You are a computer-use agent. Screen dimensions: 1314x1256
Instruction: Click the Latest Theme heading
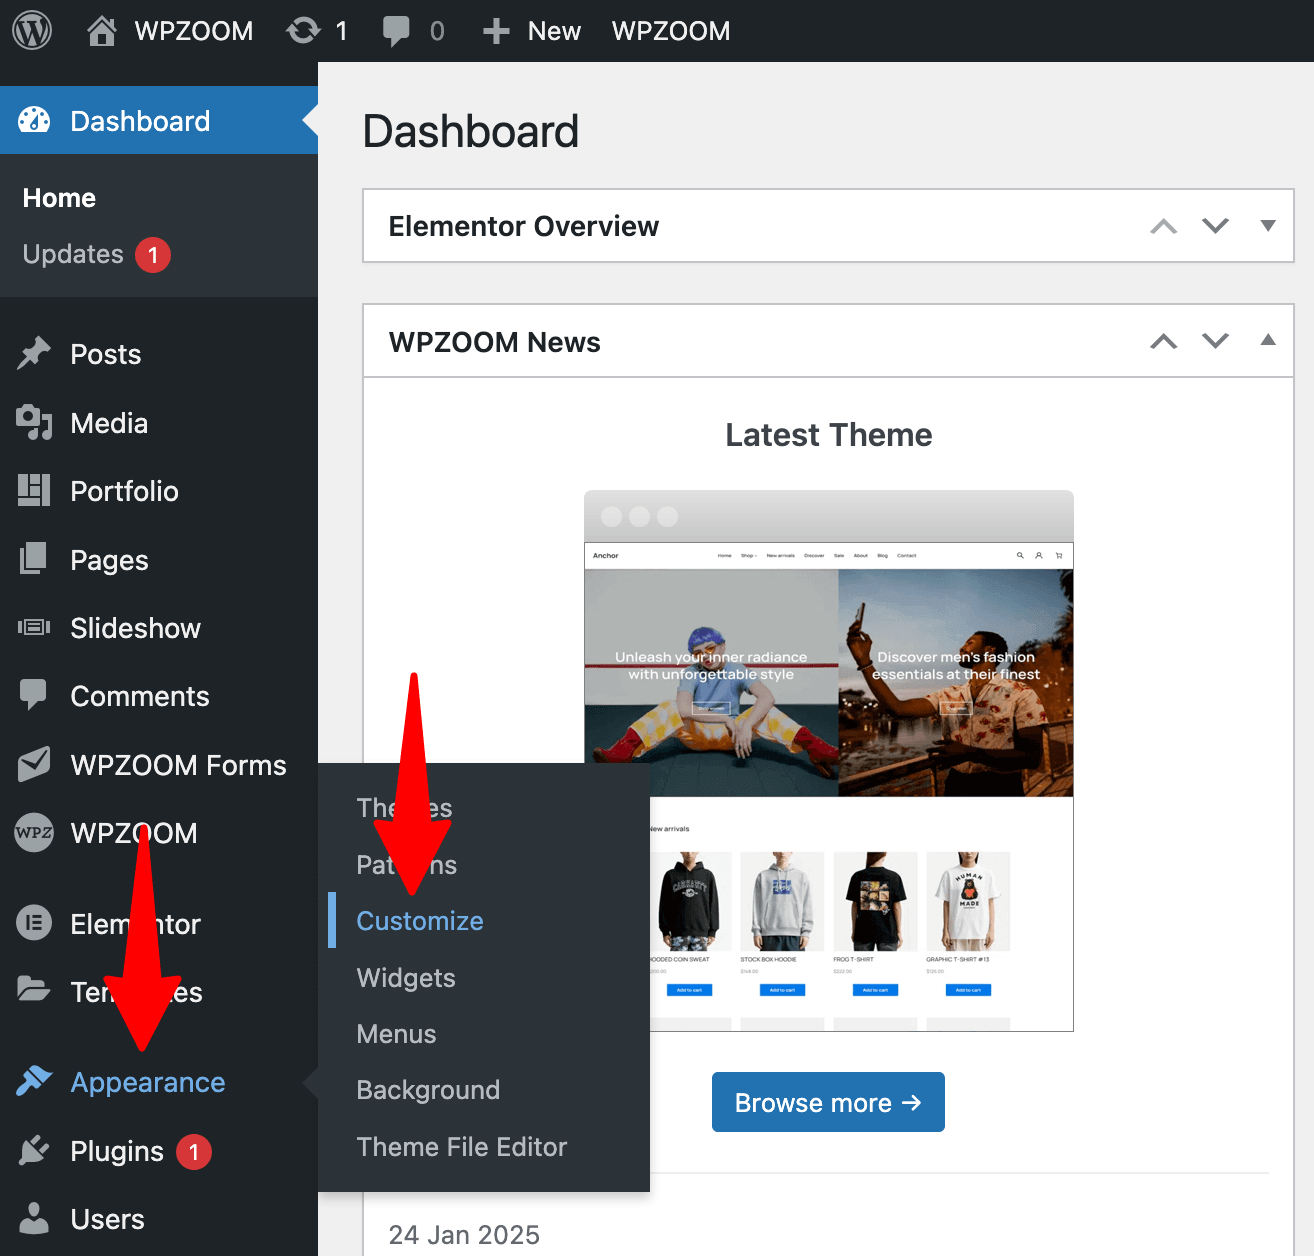point(828,435)
